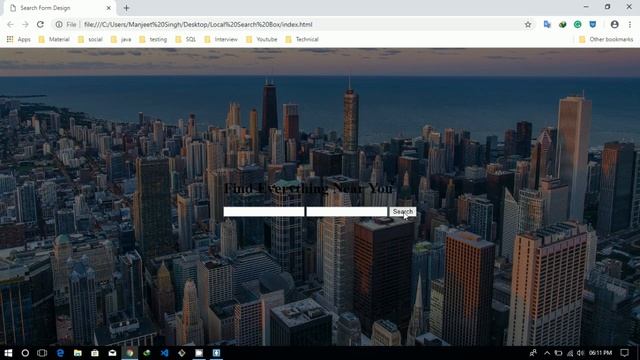Open the taskbar clock showing 06:11 PM
The height and width of the screenshot is (360, 640).
[600, 353]
